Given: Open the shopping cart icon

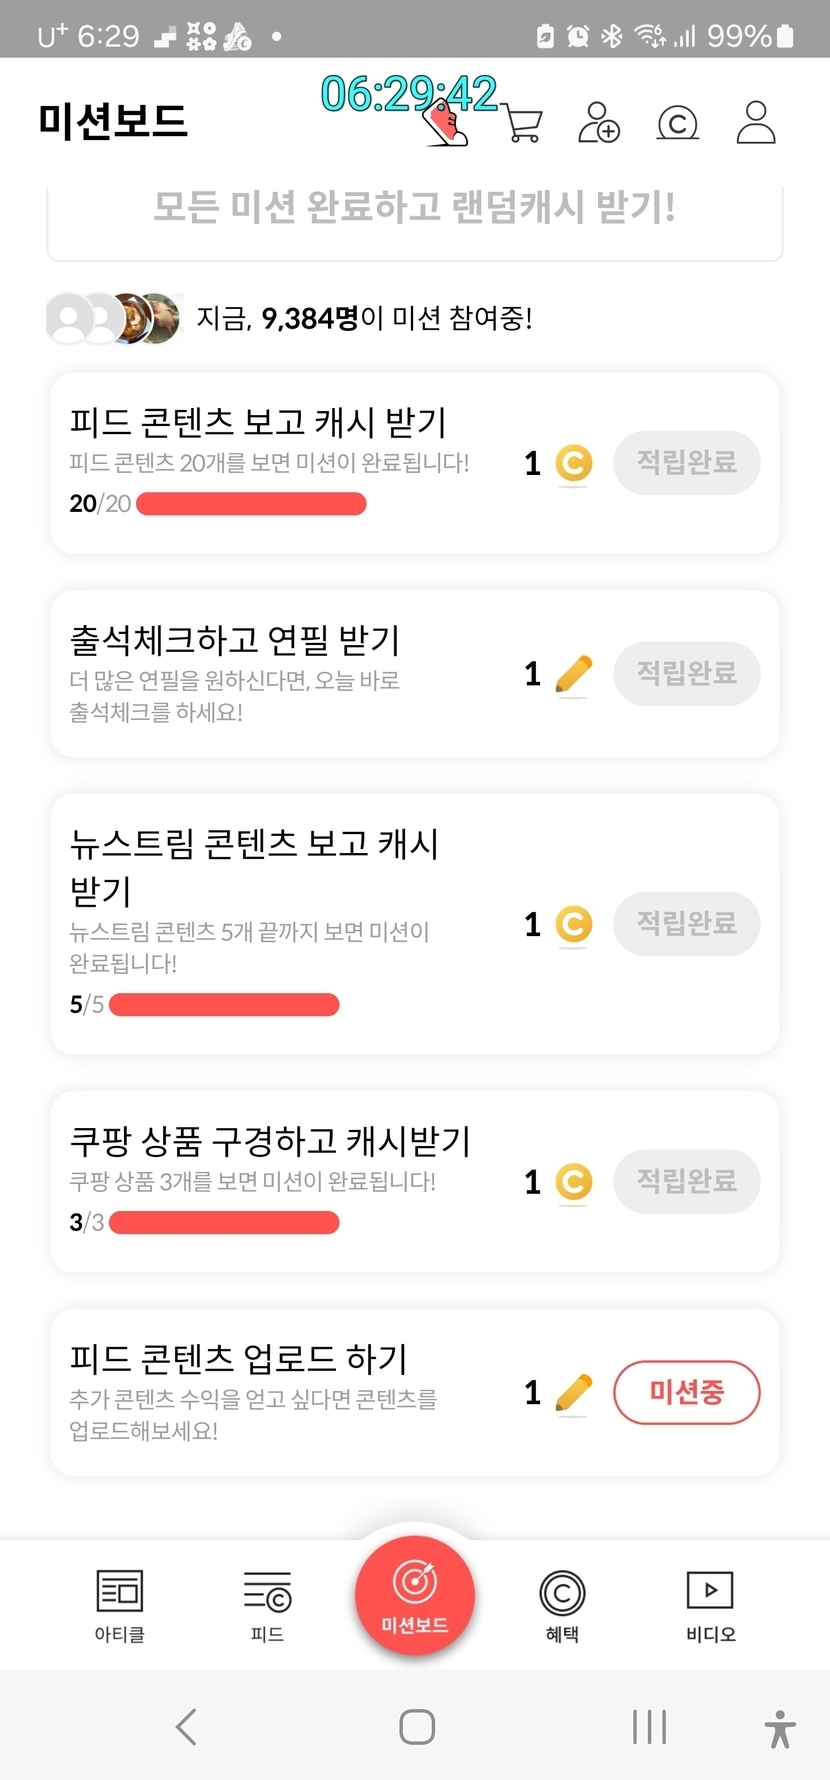Looking at the screenshot, I should coord(523,124).
